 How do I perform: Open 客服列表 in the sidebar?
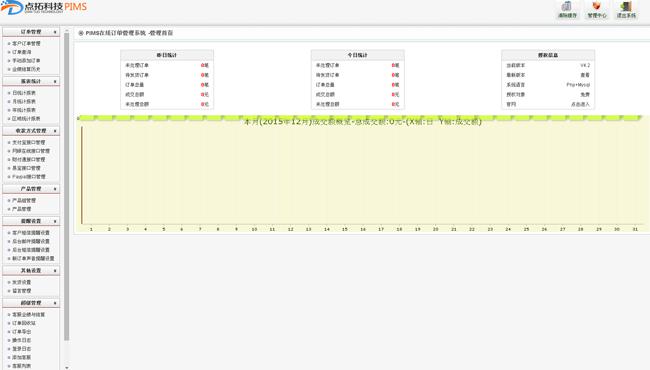22,366
